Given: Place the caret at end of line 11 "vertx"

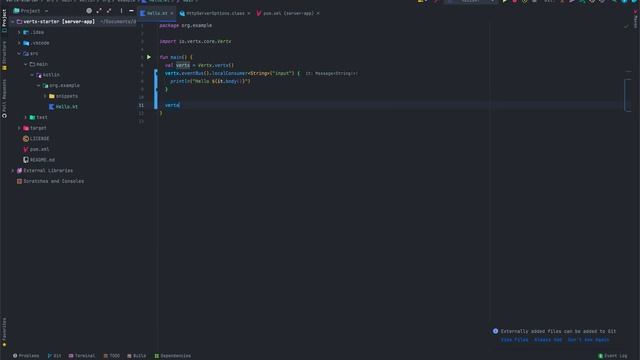Looking at the screenshot, I should coord(180,105).
